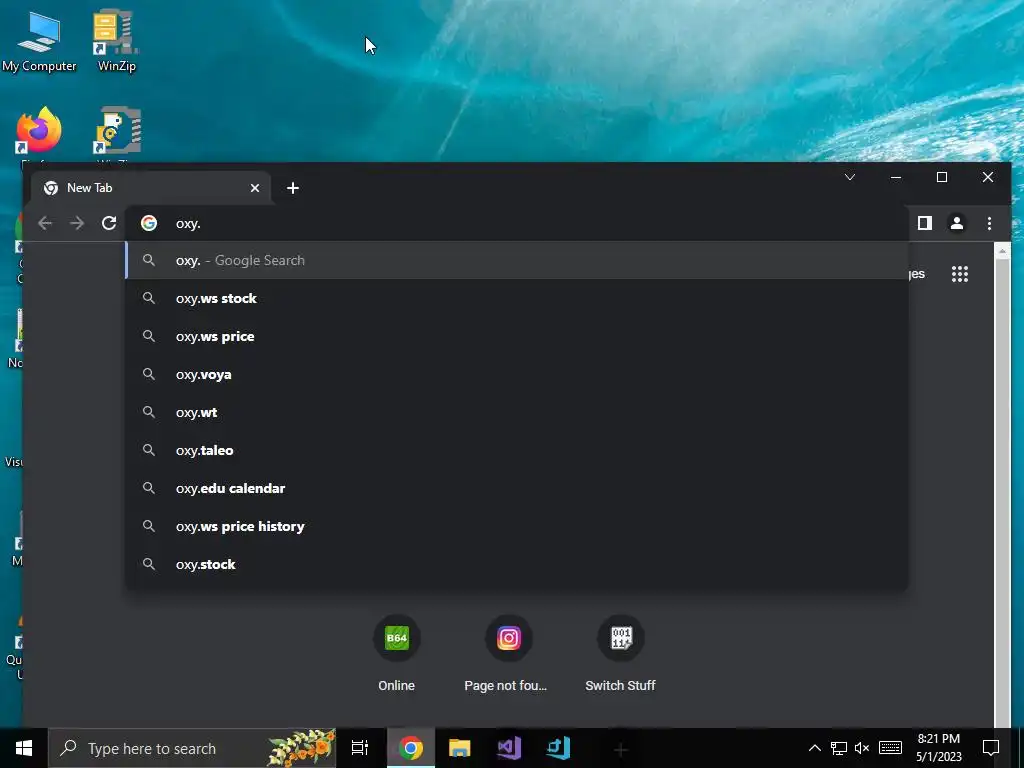The image size is (1024, 768).
Task: Open Visual Studio from taskbar
Action: point(509,748)
